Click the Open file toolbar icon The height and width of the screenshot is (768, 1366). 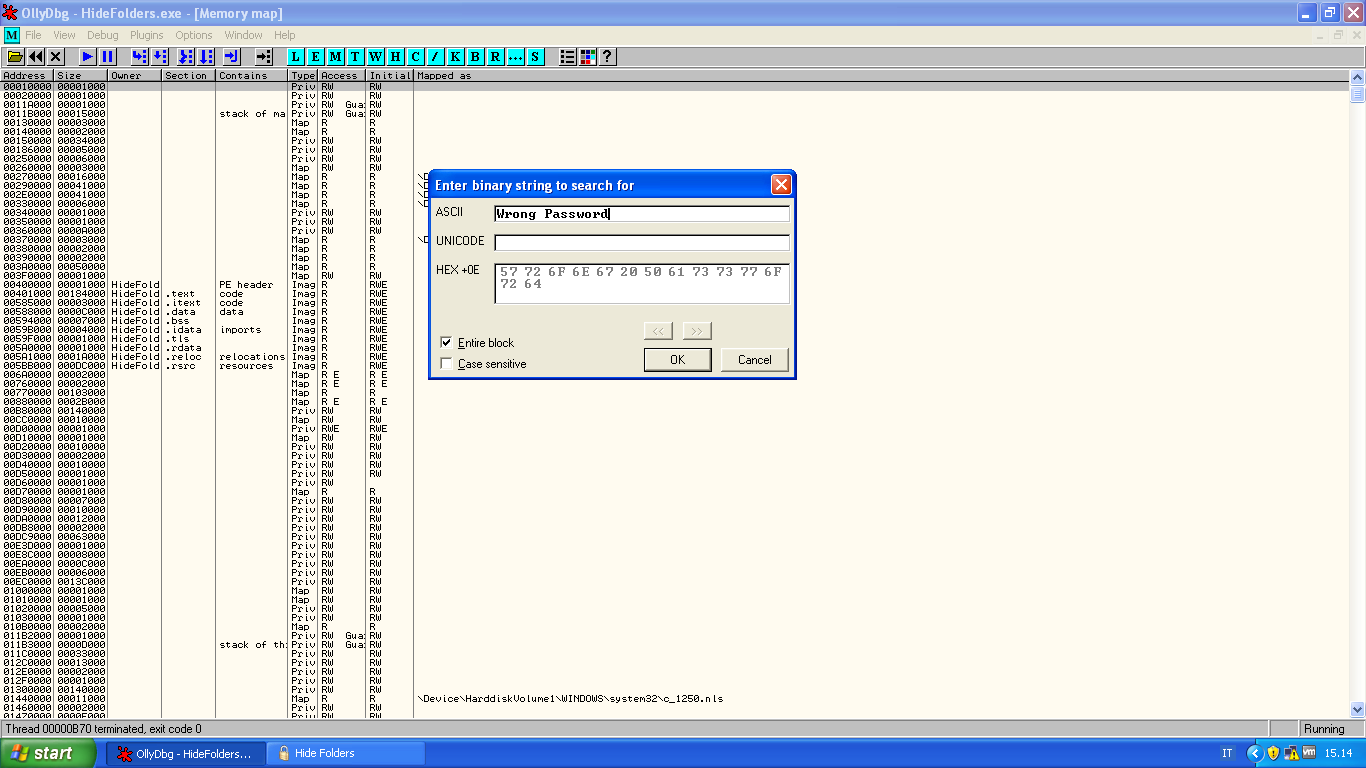[15, 57]
